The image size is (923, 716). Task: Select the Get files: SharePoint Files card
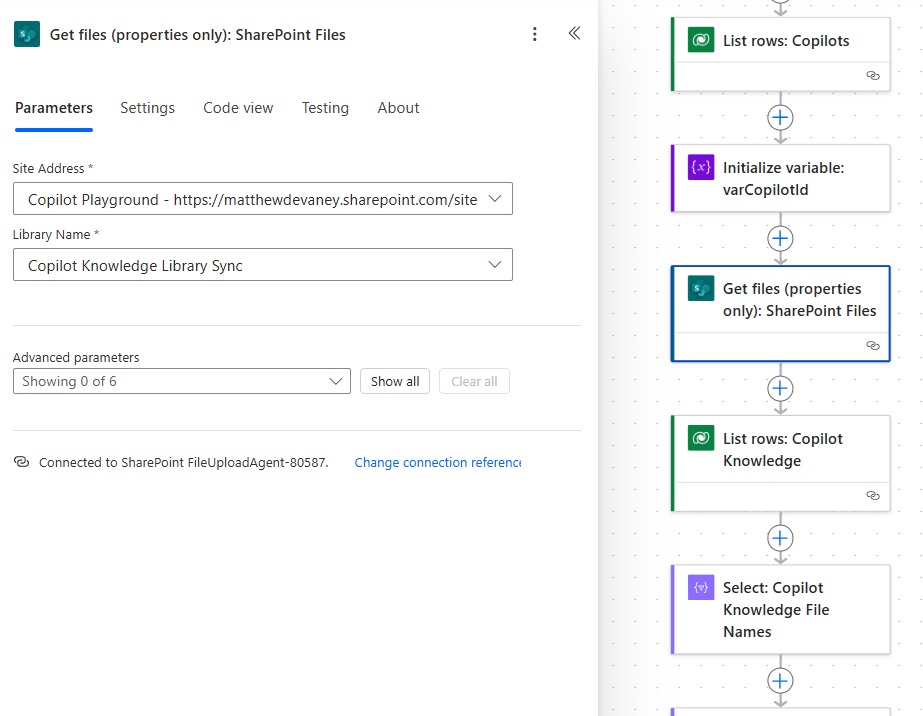pos(781,313)
